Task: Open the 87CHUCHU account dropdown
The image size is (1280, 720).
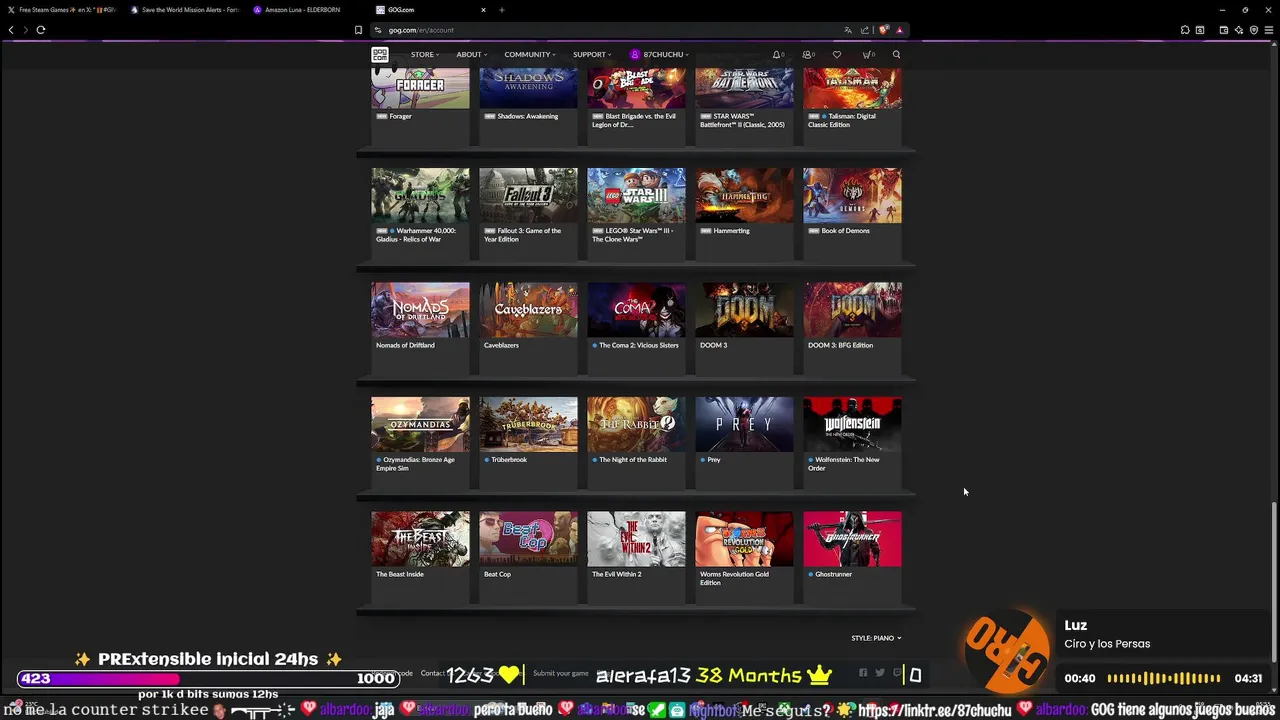Action: pyautogui.click(x=660, y=55)
